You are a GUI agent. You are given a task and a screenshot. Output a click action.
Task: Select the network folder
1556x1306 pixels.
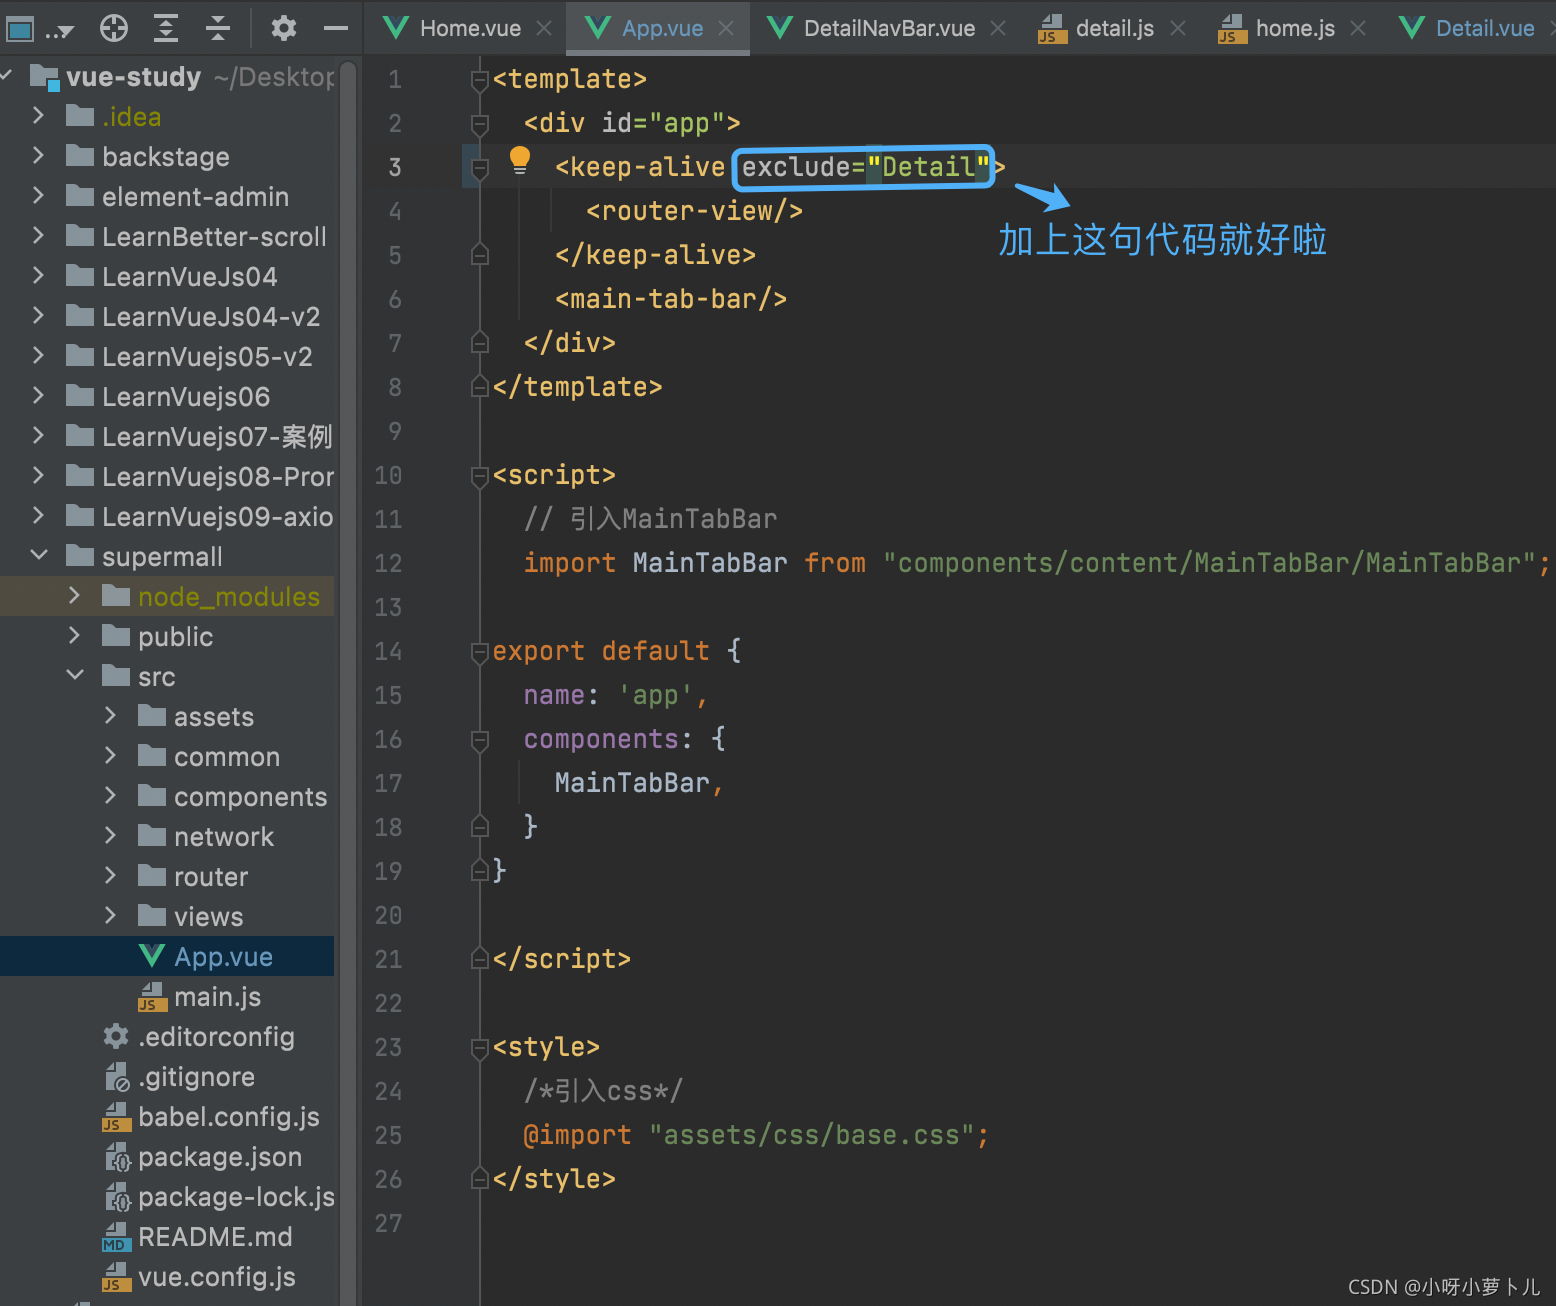(167, 836)
